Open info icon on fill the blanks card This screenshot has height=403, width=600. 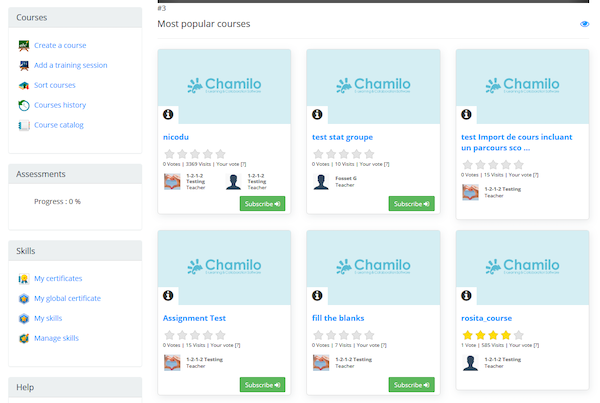317,295
